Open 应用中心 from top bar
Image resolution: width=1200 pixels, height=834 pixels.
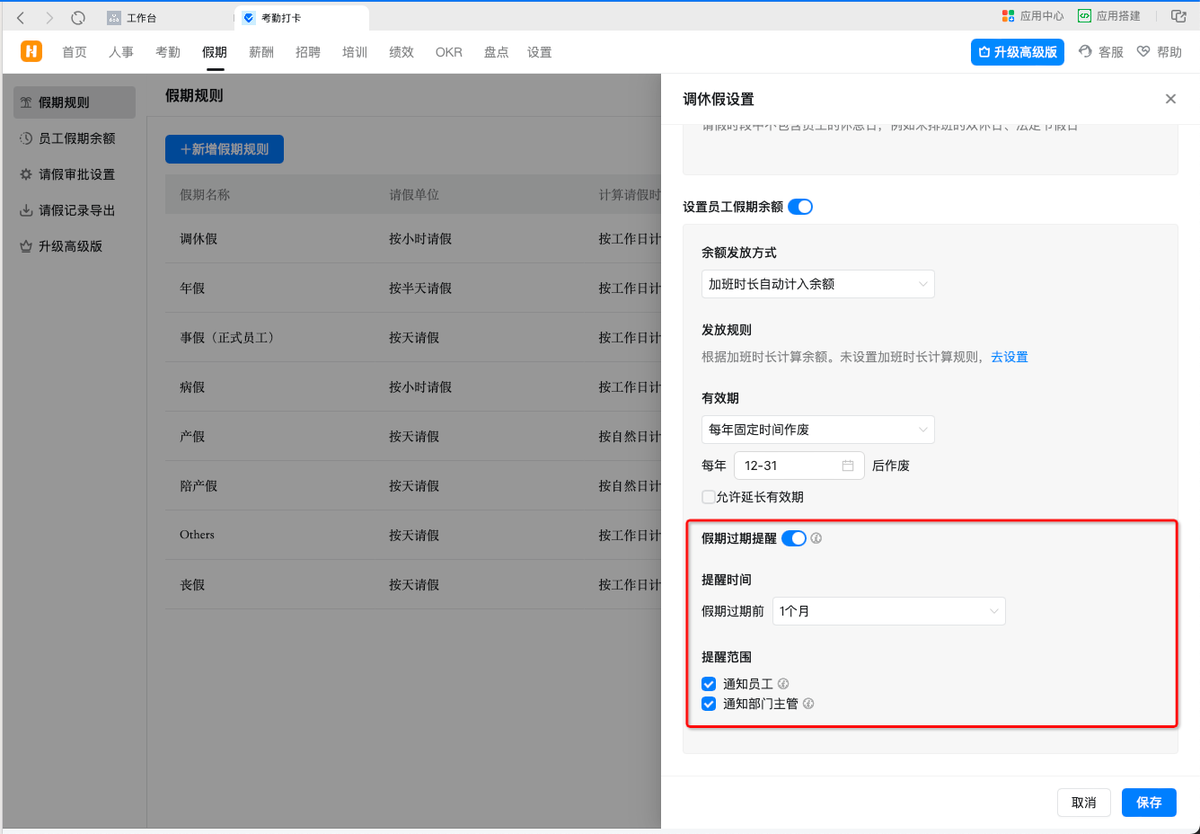coord(1032,16)
